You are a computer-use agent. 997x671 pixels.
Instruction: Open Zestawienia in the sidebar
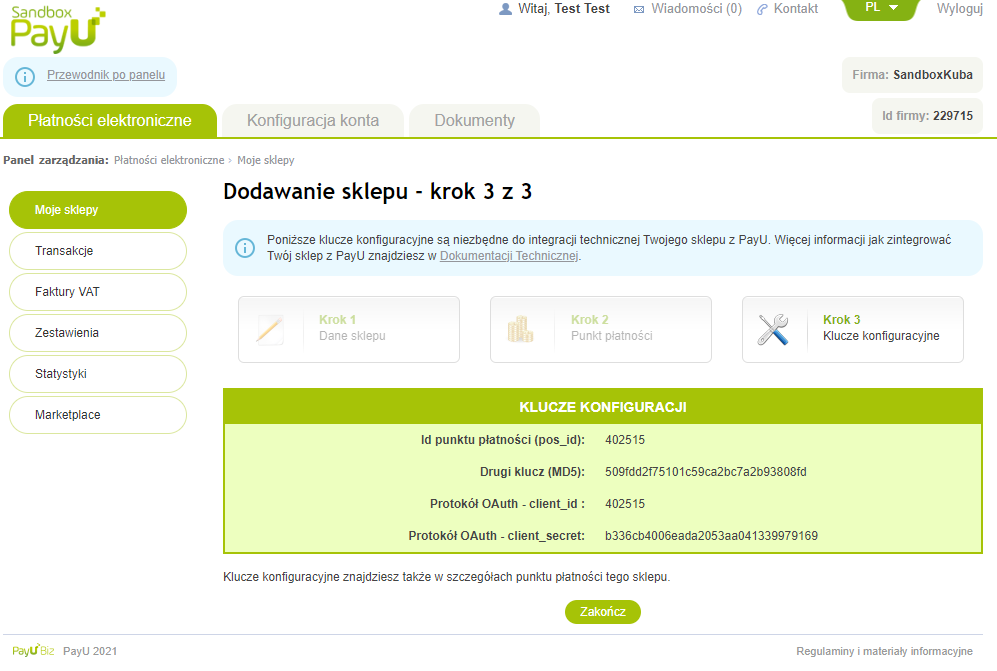click(98, 333)
